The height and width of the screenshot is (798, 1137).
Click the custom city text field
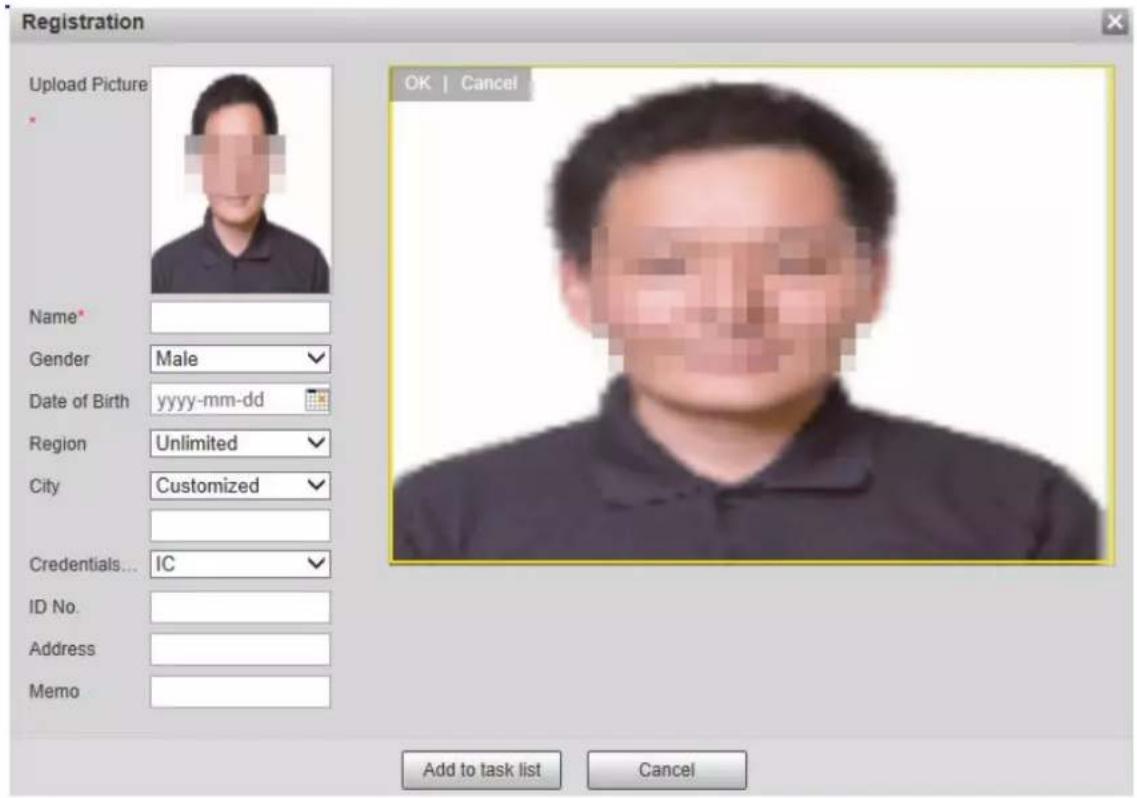click(x=240, y=525)
